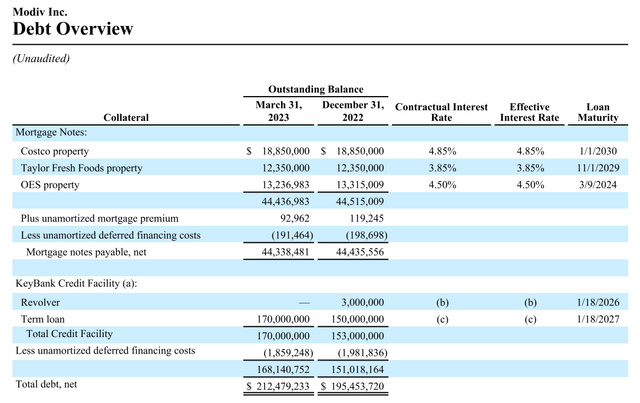Image resolution: width=640 pixels, height=403 pixels.
Task: Select the loan maturity 11/1/2029
Action: [598, 168]
